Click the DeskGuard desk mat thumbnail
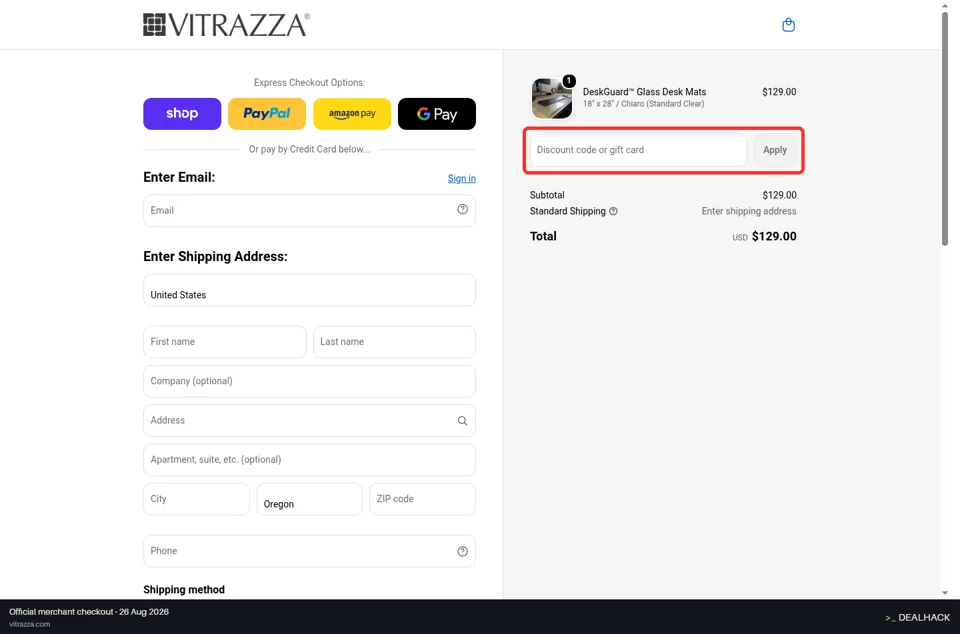 coord(552,98)
